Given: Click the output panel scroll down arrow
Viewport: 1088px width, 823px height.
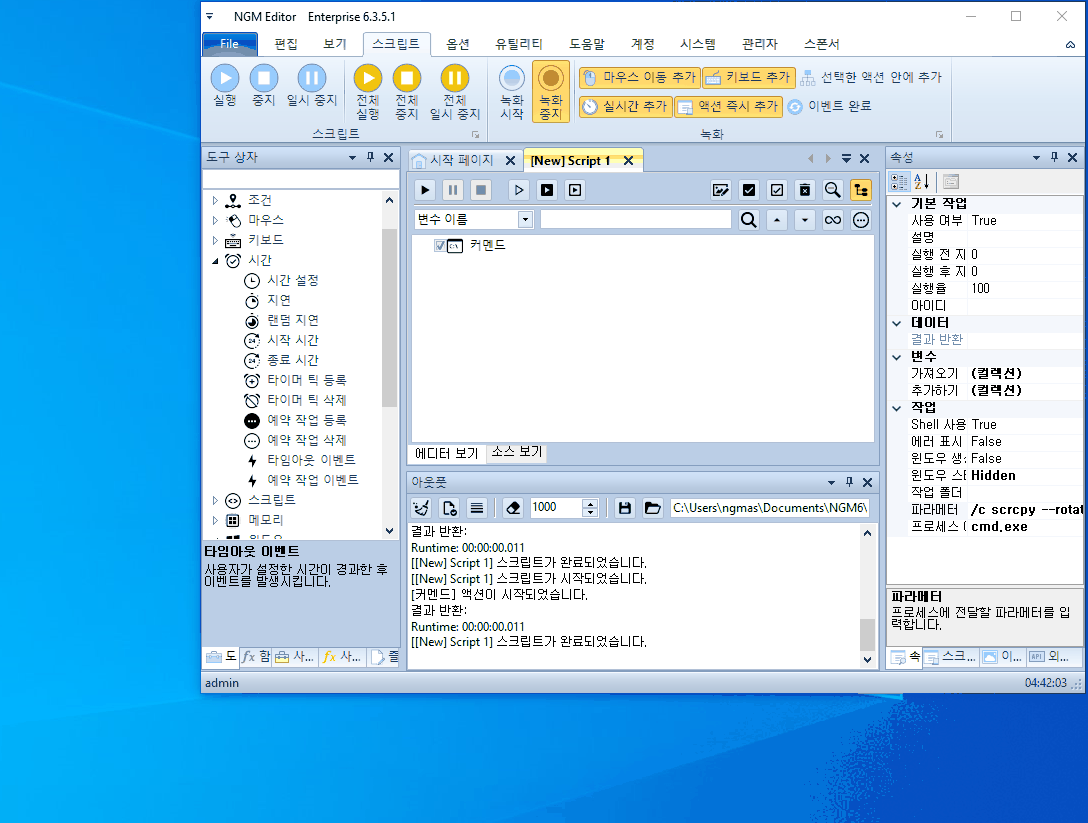Looking at the screenshot, I should point(867,660).
